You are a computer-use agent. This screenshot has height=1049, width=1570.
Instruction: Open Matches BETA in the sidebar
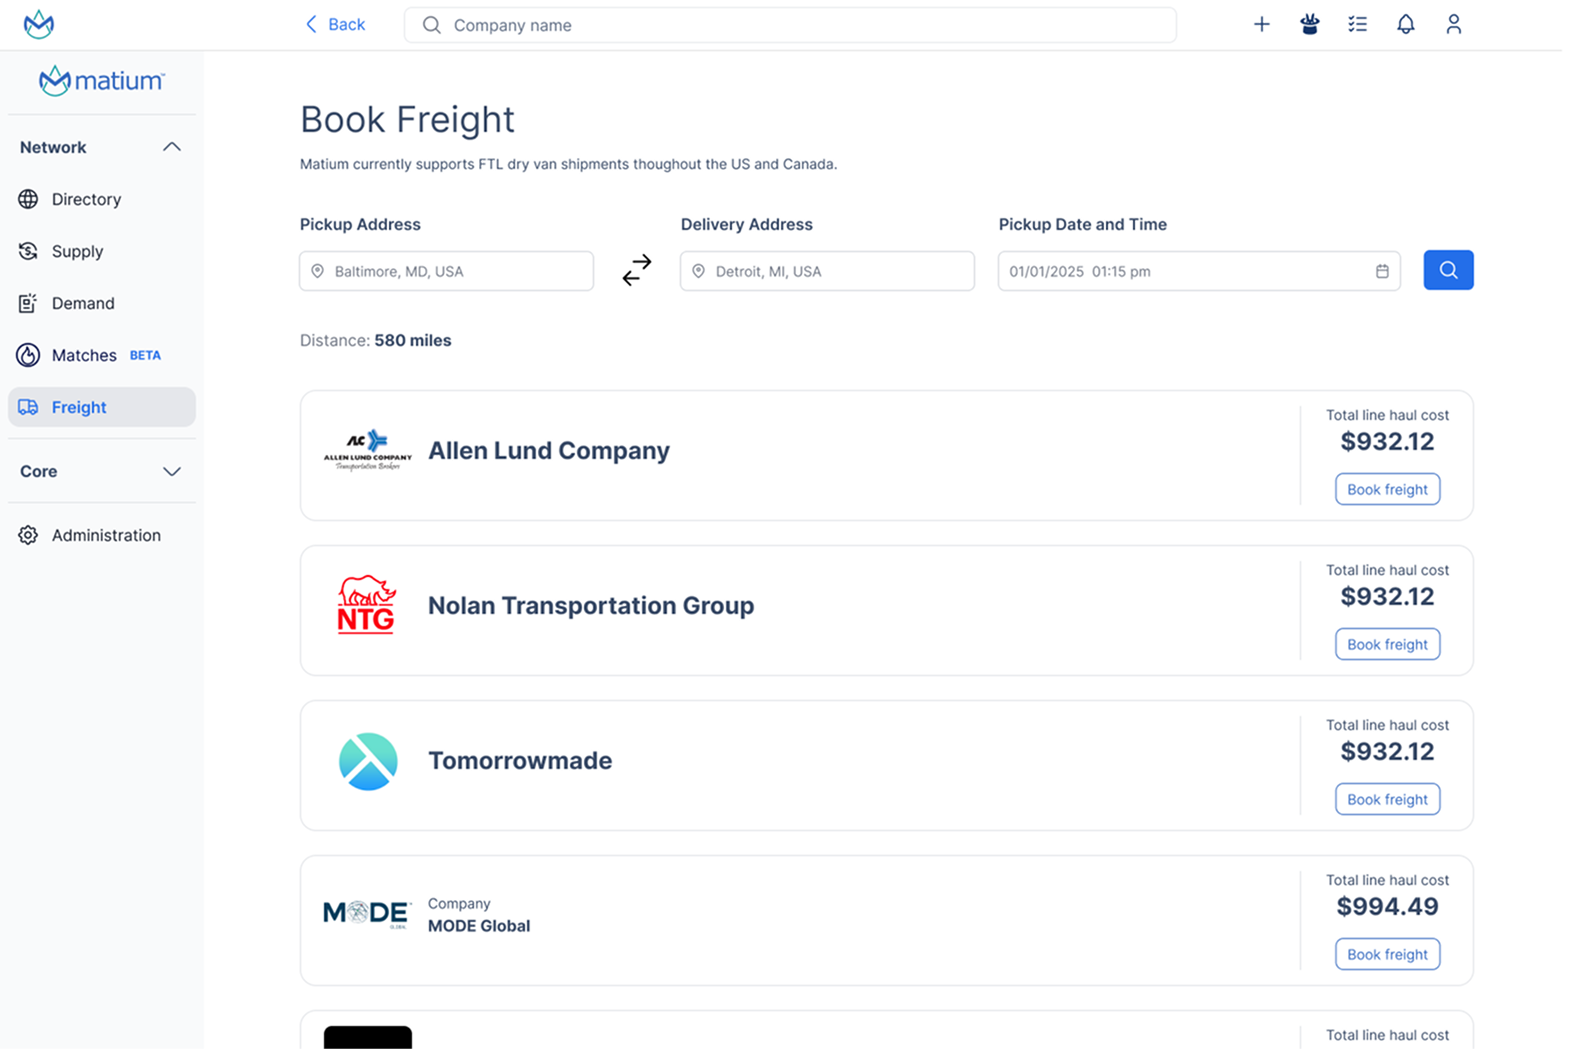click(101, 355)
